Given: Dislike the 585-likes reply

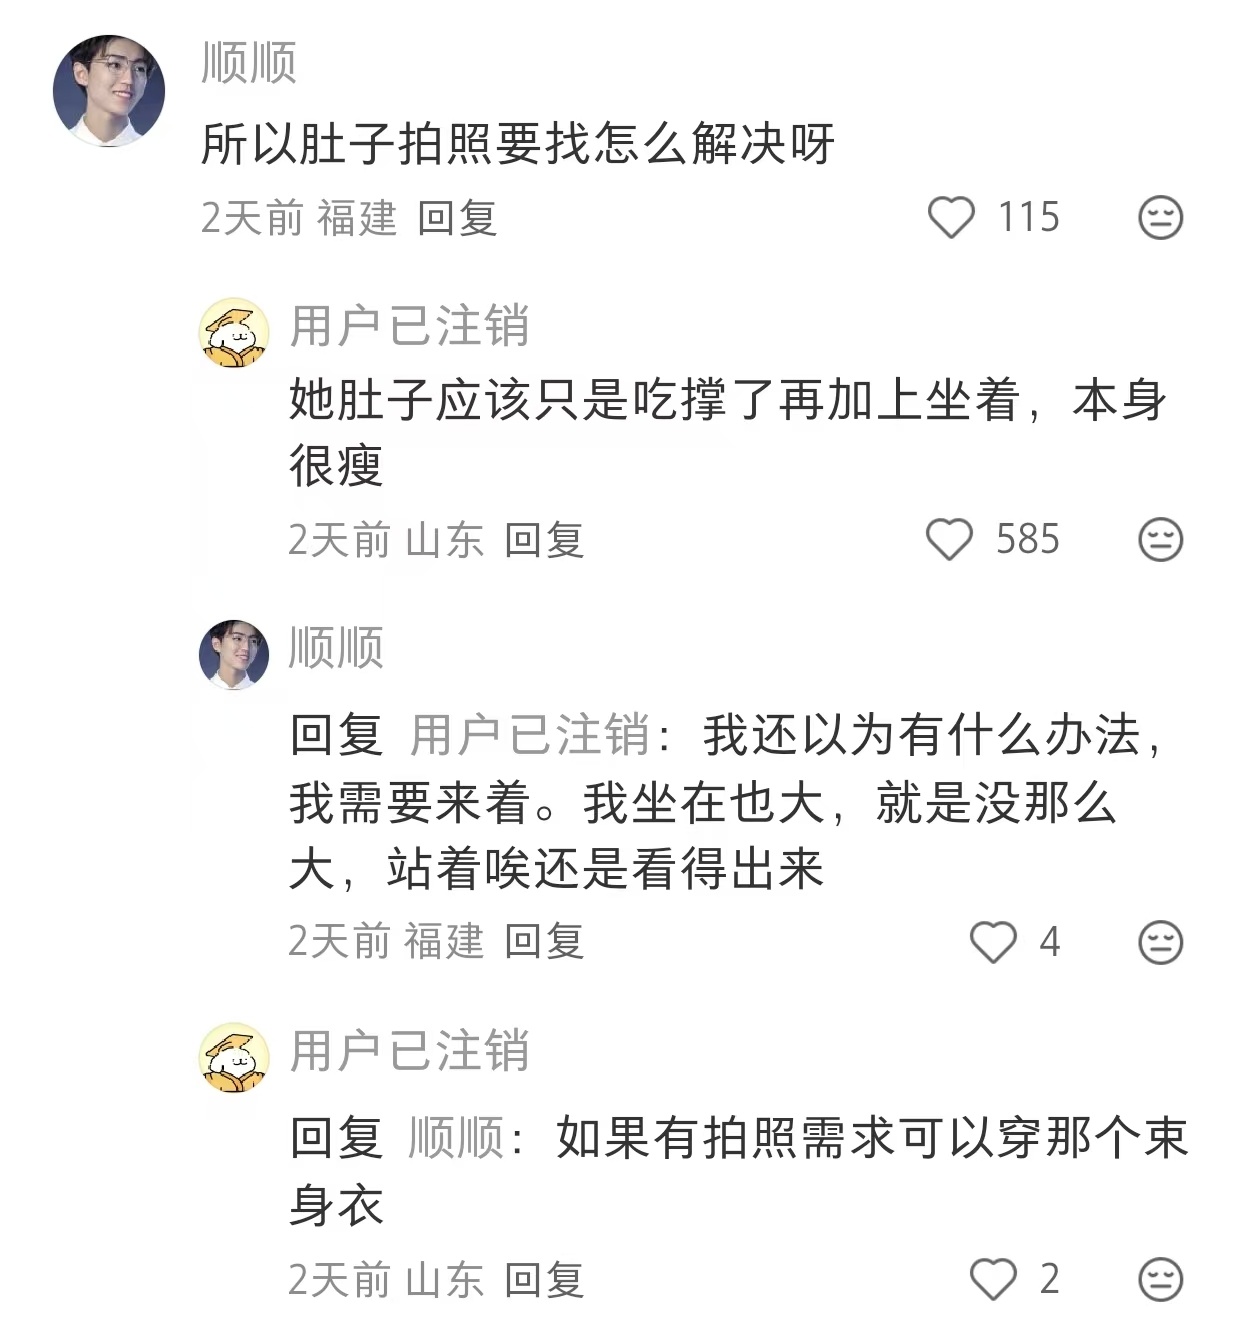Looking at the screenshot, I should click(1161, 540).
